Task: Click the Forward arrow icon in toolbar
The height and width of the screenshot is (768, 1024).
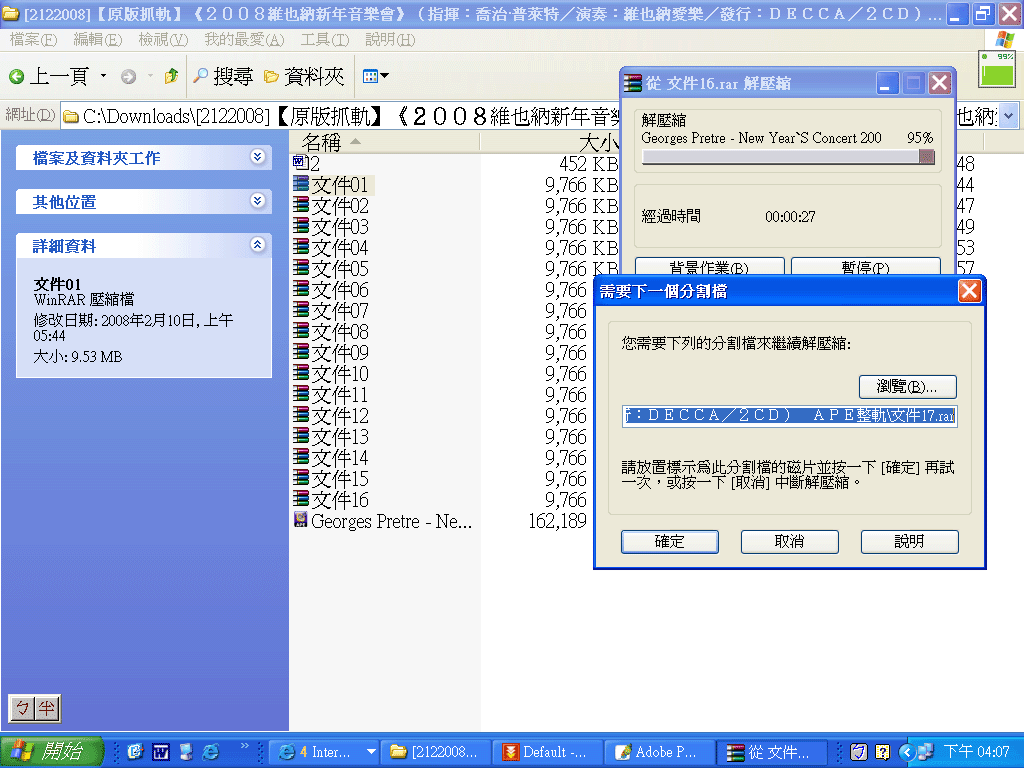Action: (x=129, y=77)
